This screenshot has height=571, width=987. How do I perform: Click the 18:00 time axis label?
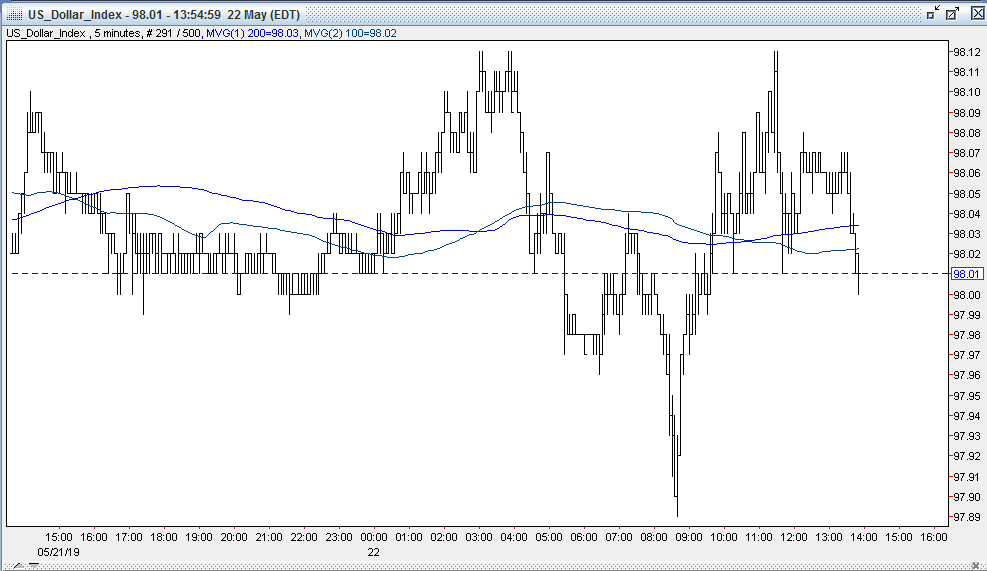pyautogui.click(x=164, y=537)
